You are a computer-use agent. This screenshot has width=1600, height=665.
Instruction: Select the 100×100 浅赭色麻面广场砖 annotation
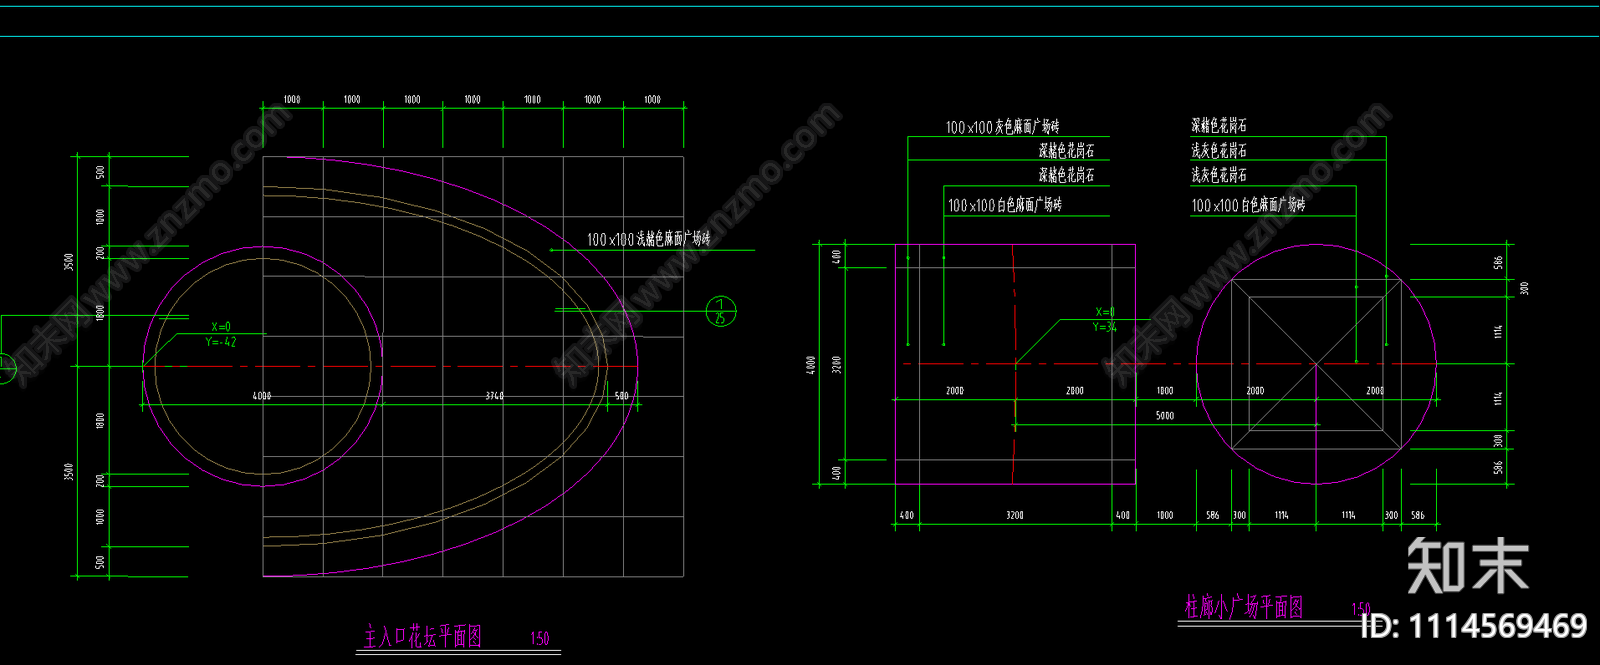click(x=648, y=239)
